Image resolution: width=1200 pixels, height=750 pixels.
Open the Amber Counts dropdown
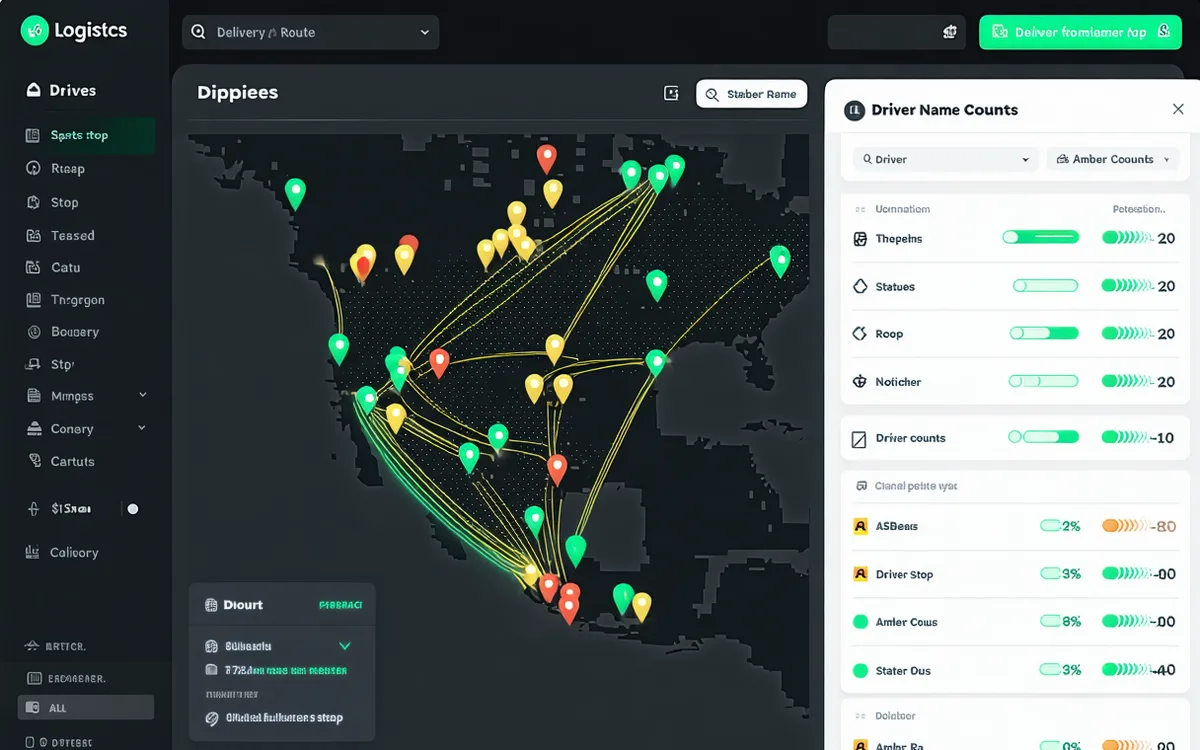pos(1113,159)
